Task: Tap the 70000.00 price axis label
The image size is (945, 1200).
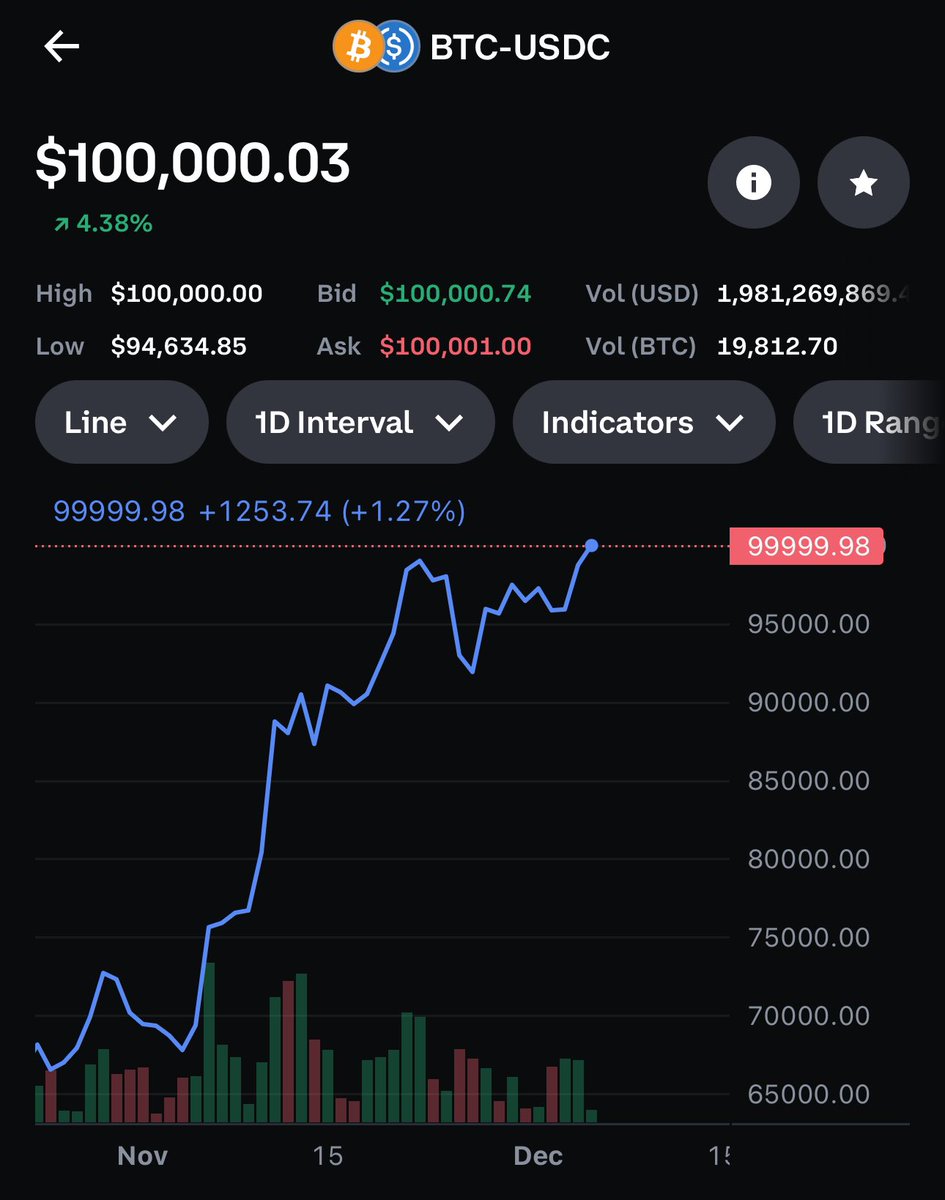Action: pyautogui.click(x=809, y=1016)
